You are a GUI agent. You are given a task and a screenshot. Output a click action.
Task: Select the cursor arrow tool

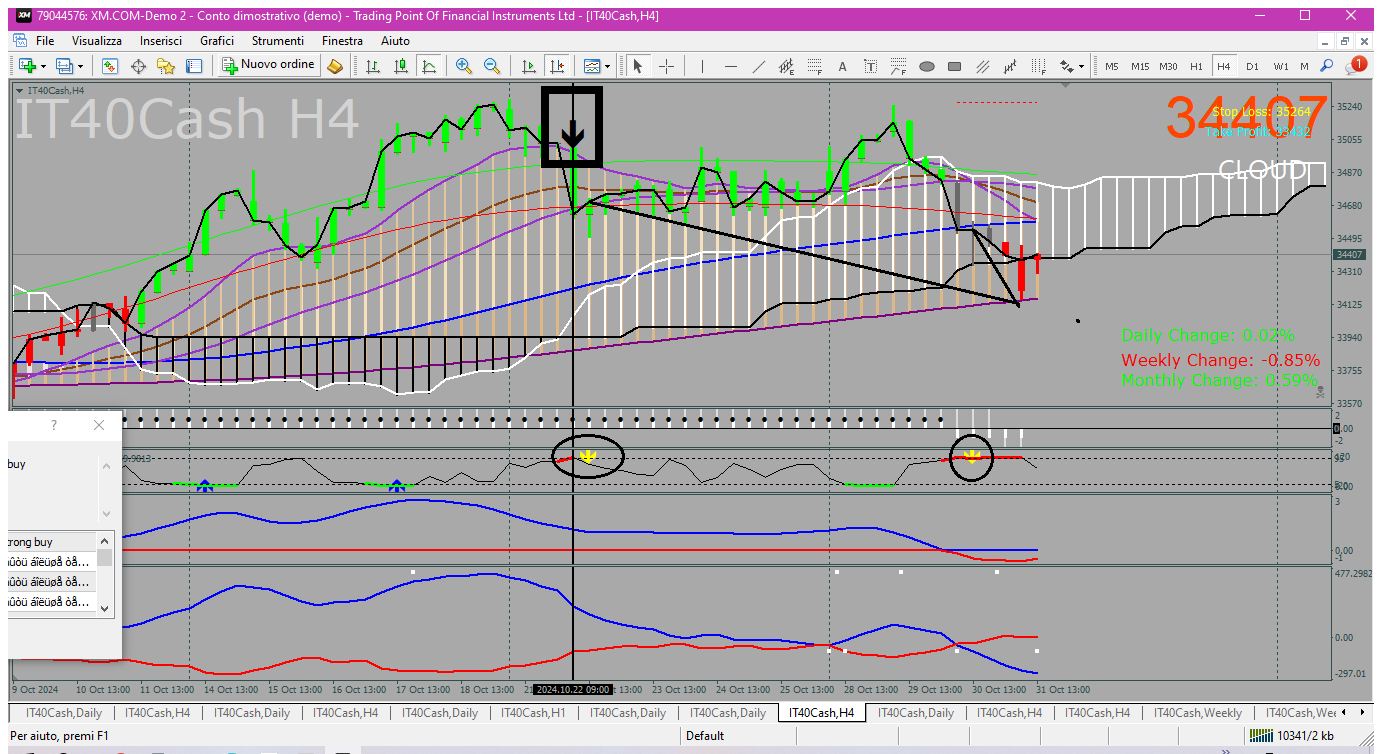click(637, 66)
